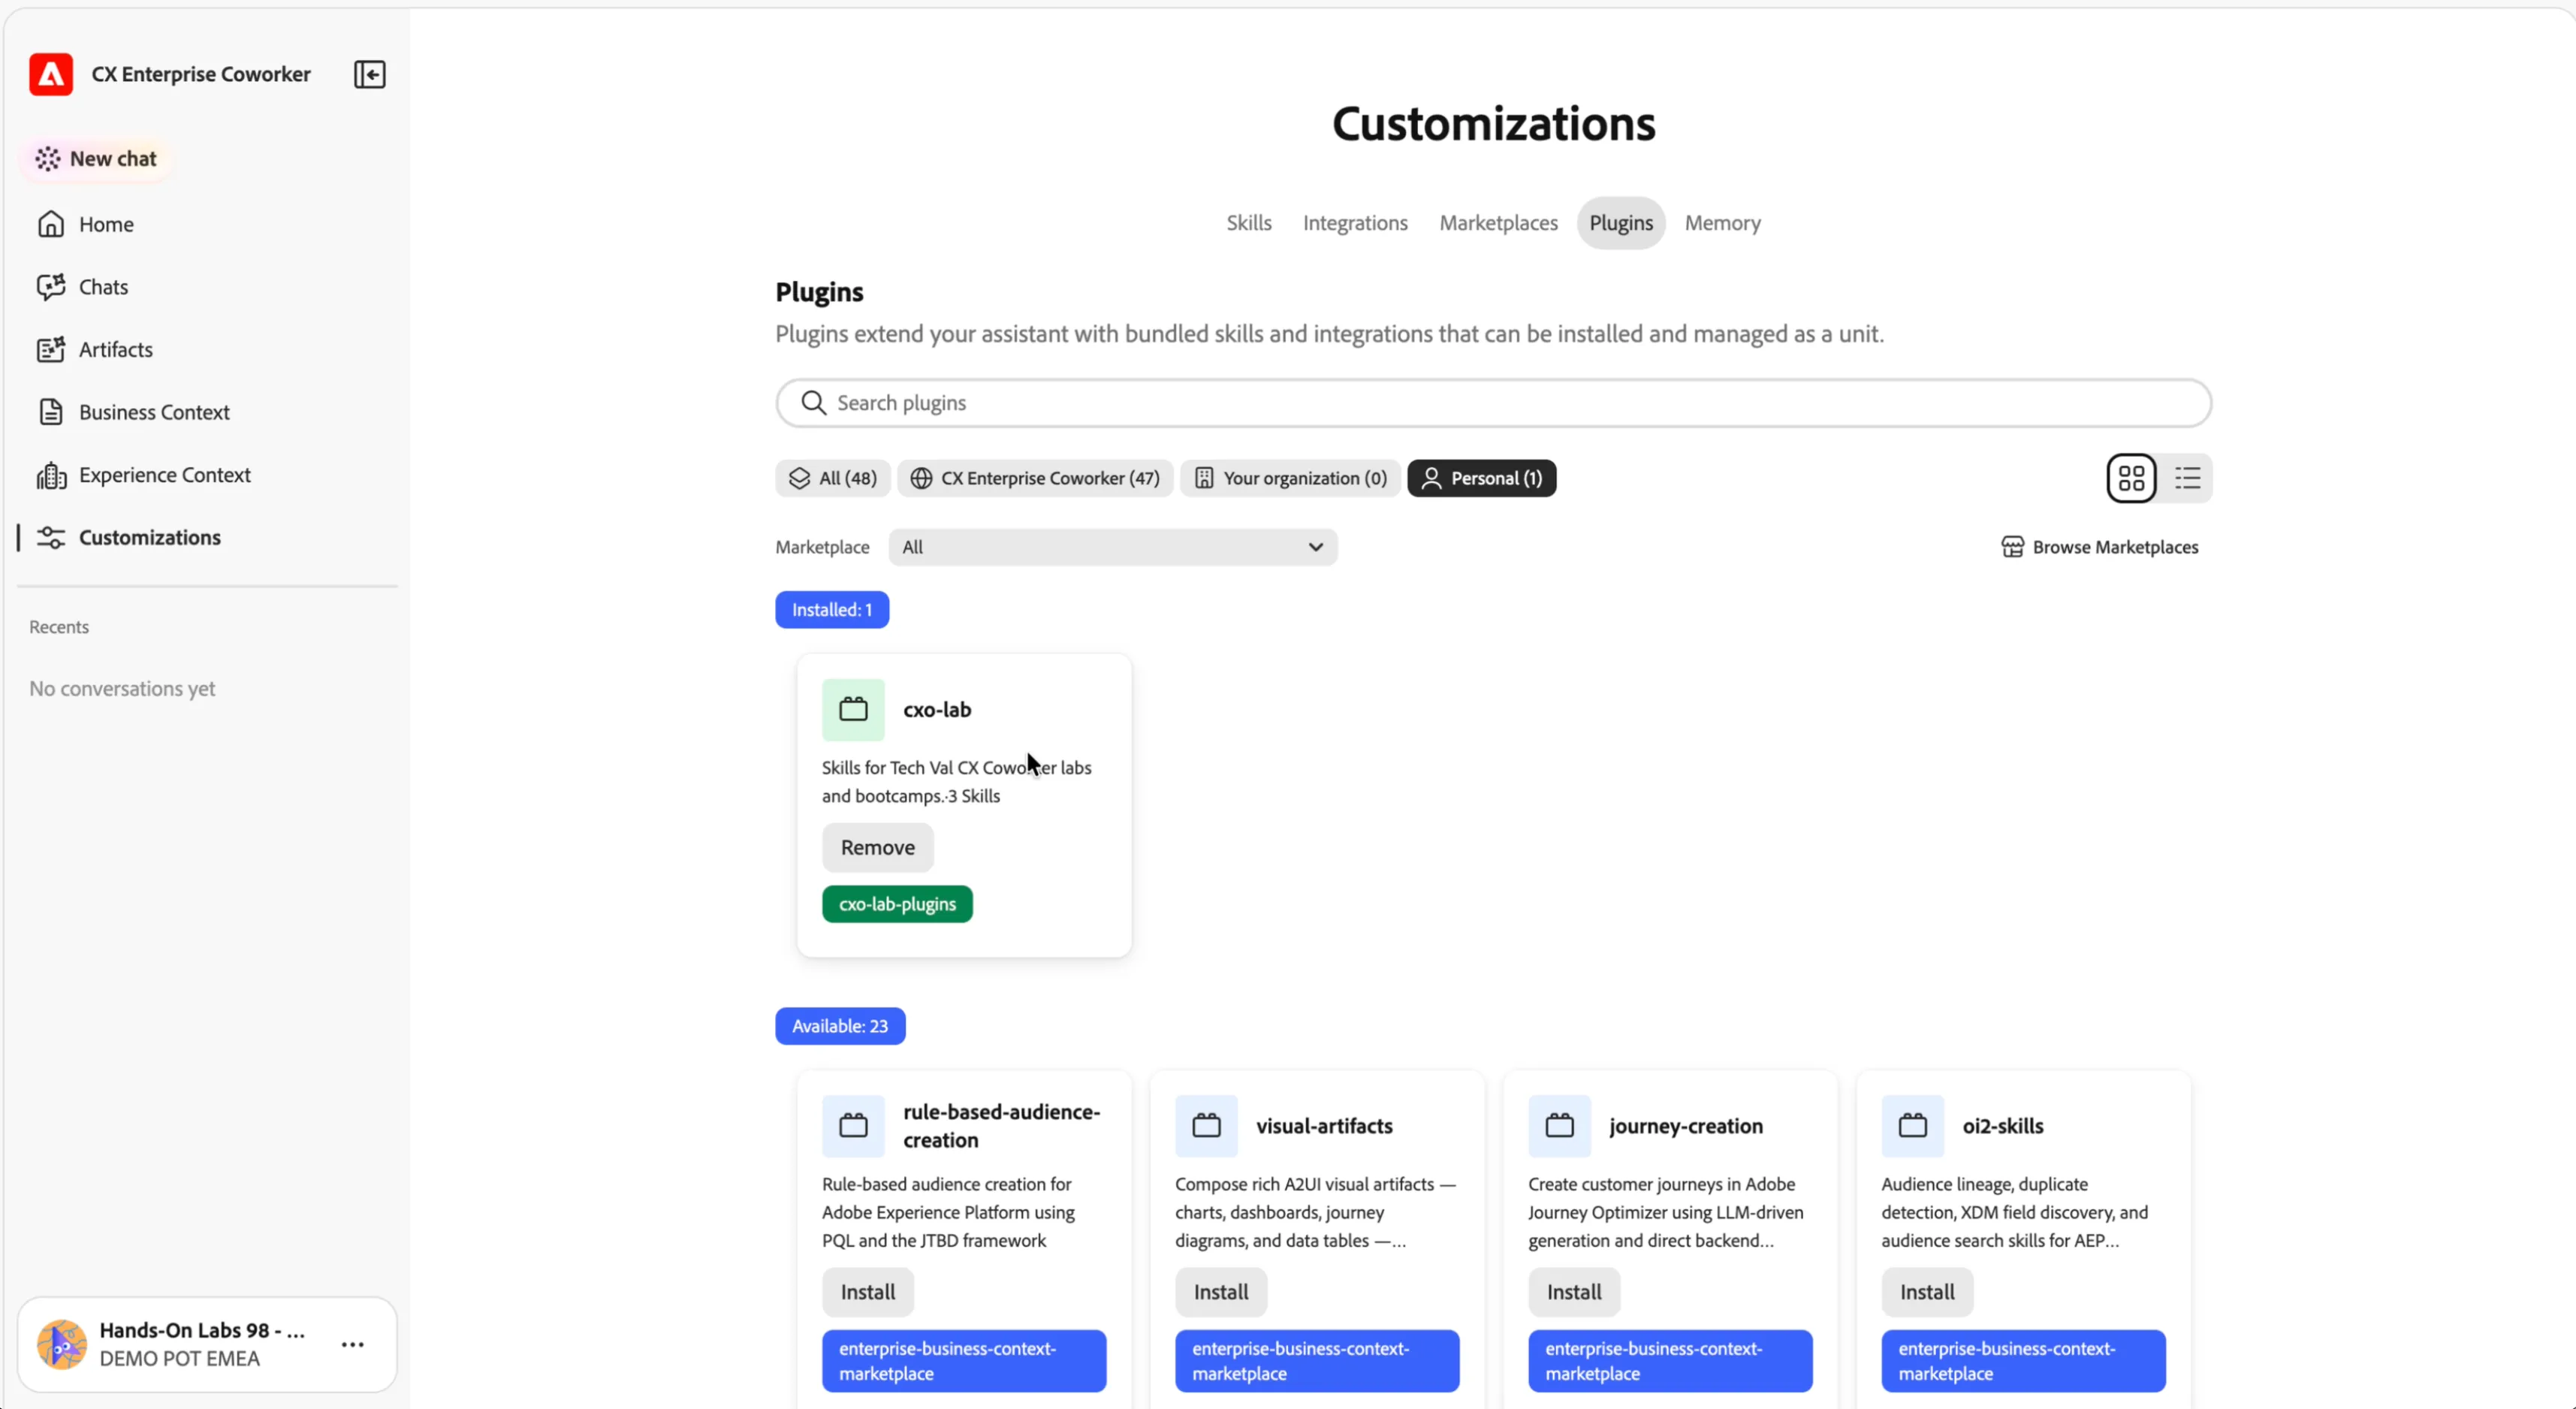Switch to the Integrations tab
2576x1409 pixels.
(x=1355, y=223)
